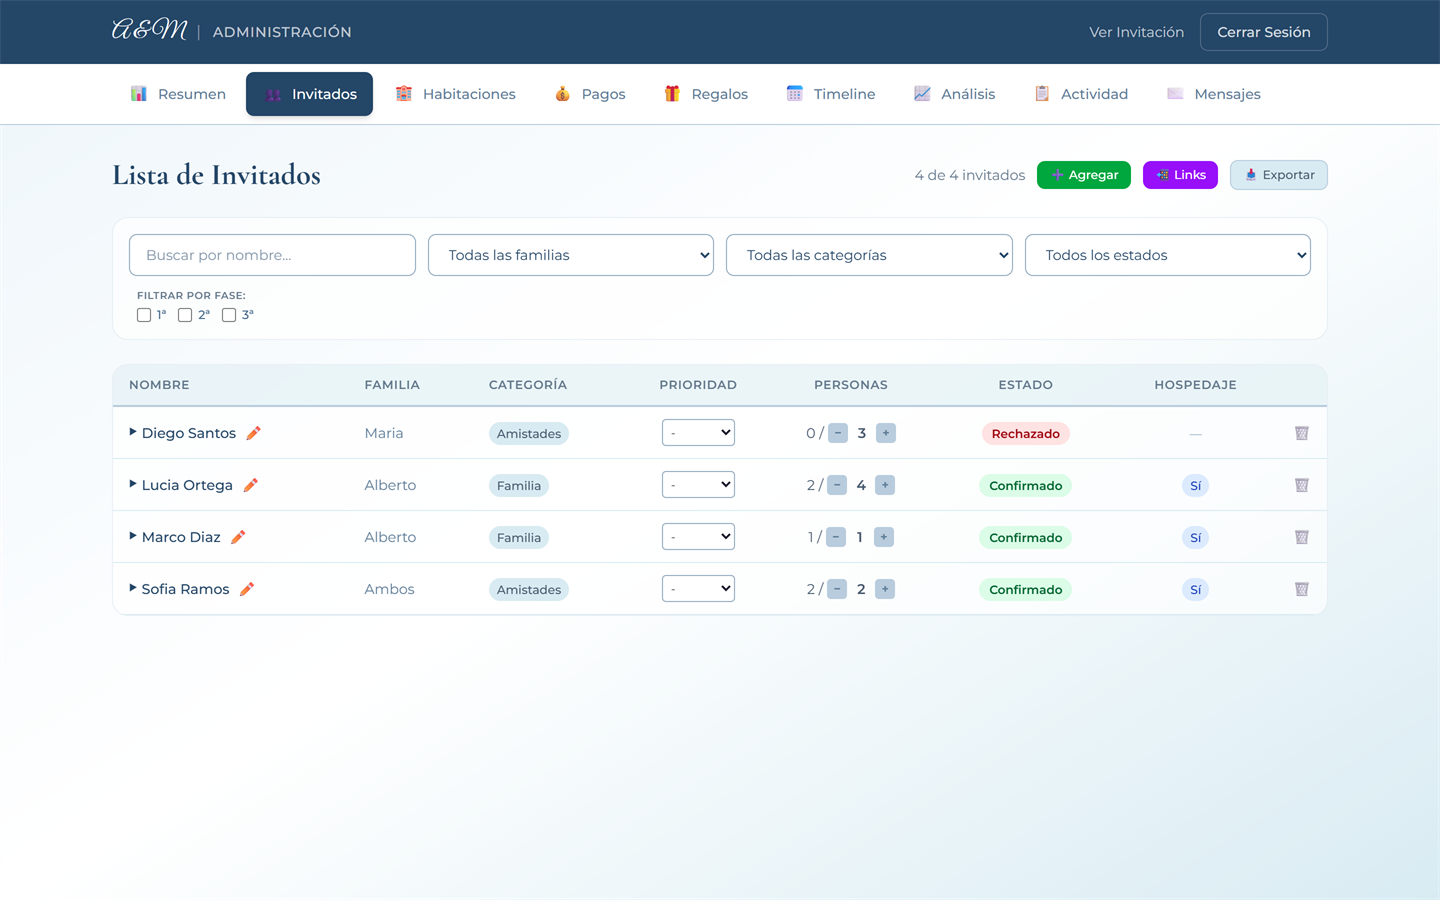Decrease persons count for Diego Santos

[838, 433]
